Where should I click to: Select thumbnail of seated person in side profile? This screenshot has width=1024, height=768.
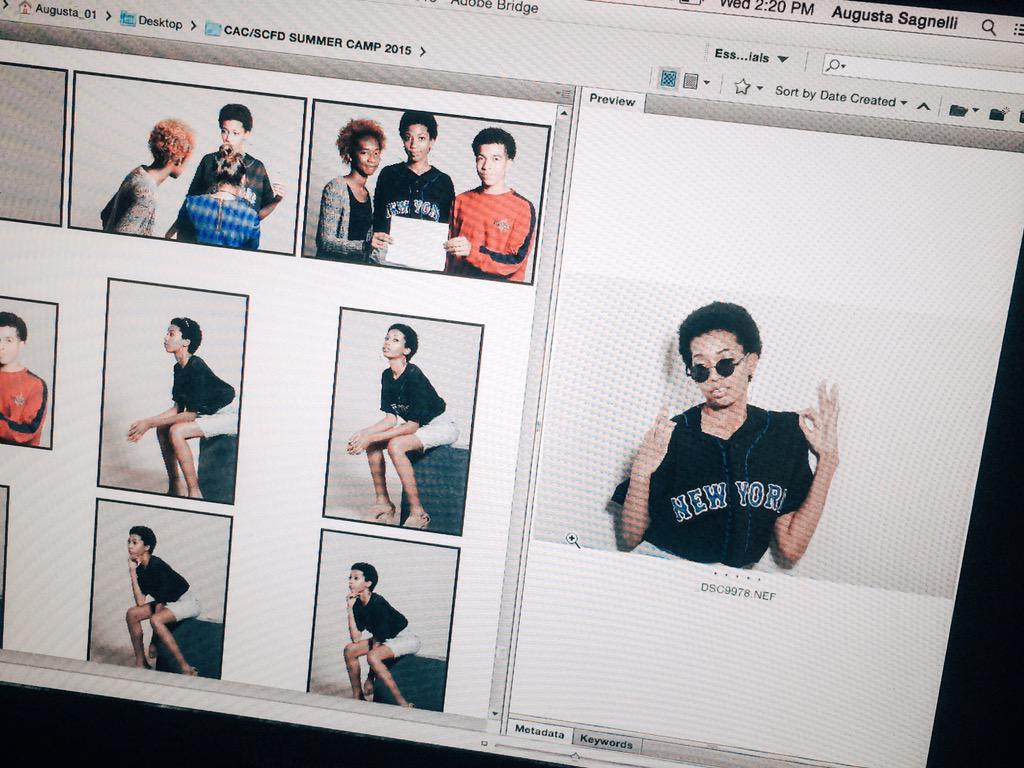(173, 392)
